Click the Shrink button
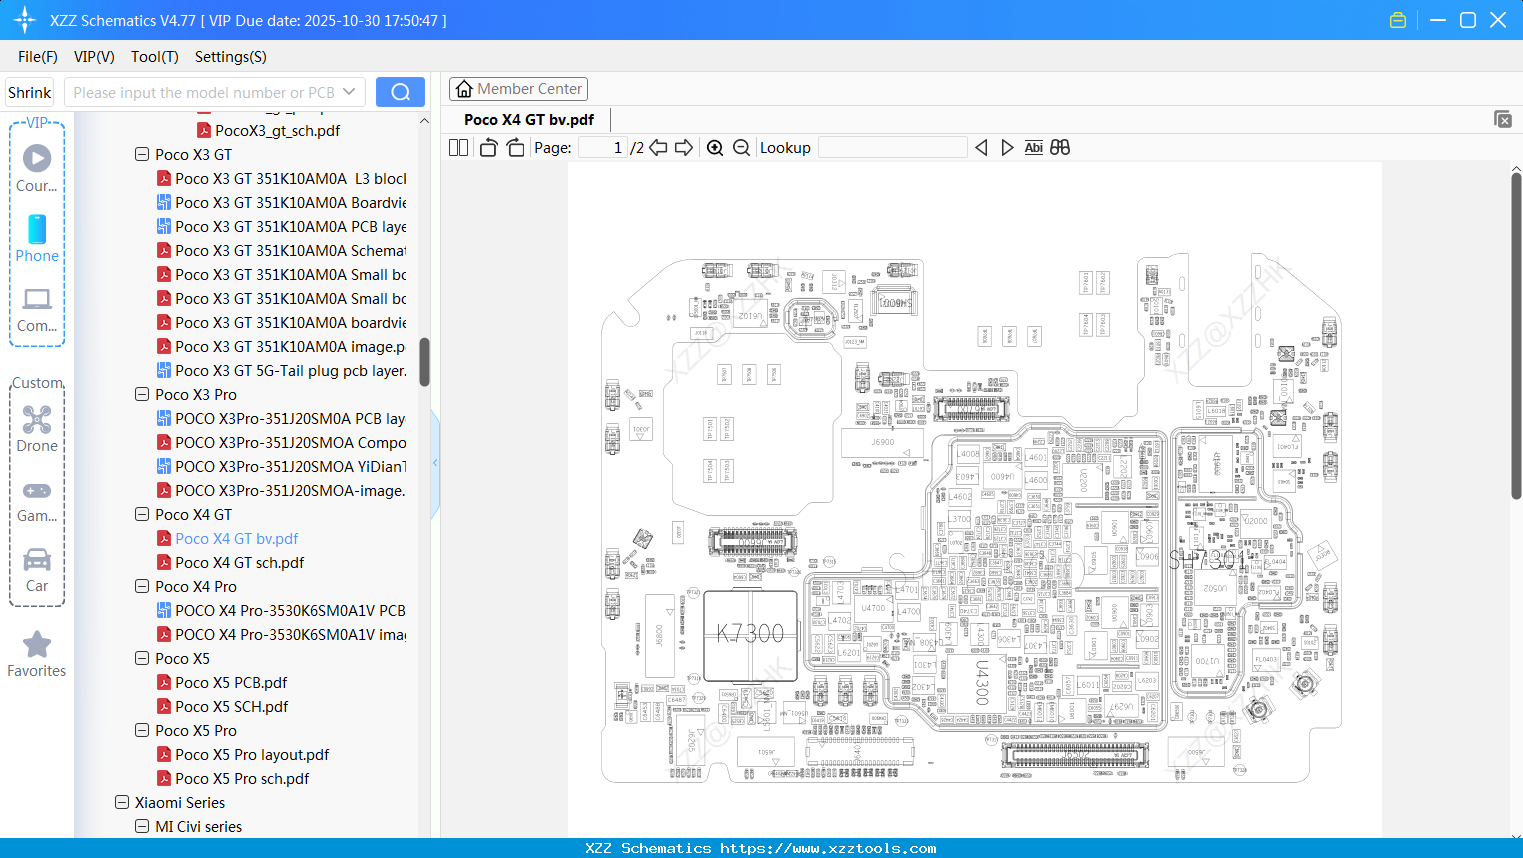Viewport: 1523px width, 858px height. click(30, 92)
